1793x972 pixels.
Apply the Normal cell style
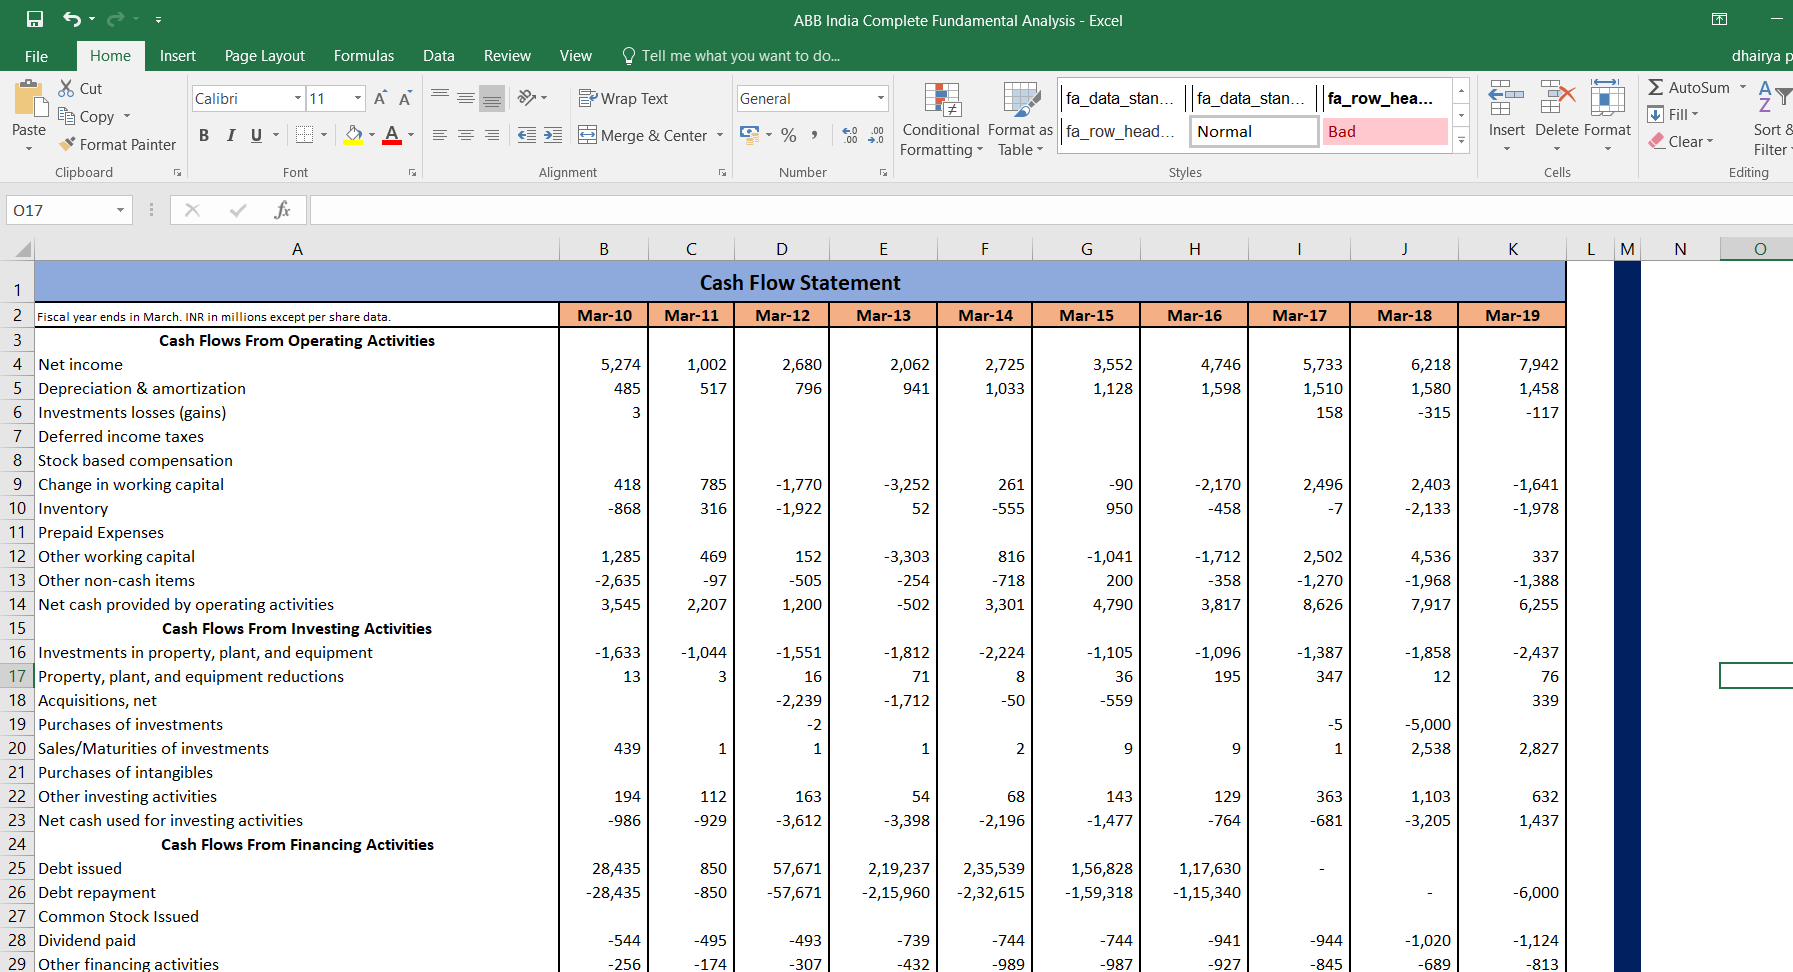click(1254, 131)
